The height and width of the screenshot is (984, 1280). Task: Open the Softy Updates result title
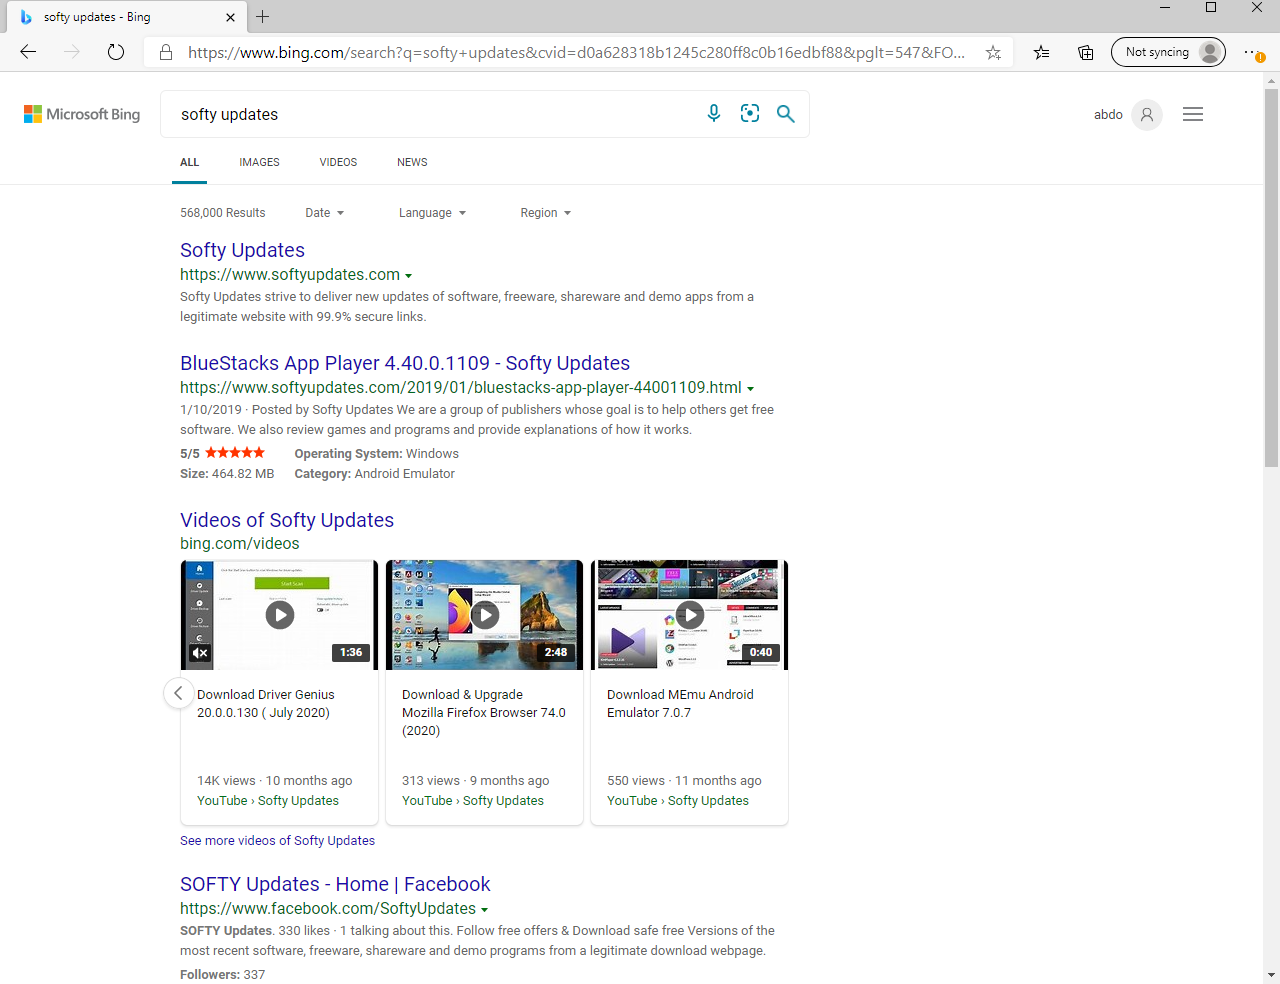pos(242,250)
